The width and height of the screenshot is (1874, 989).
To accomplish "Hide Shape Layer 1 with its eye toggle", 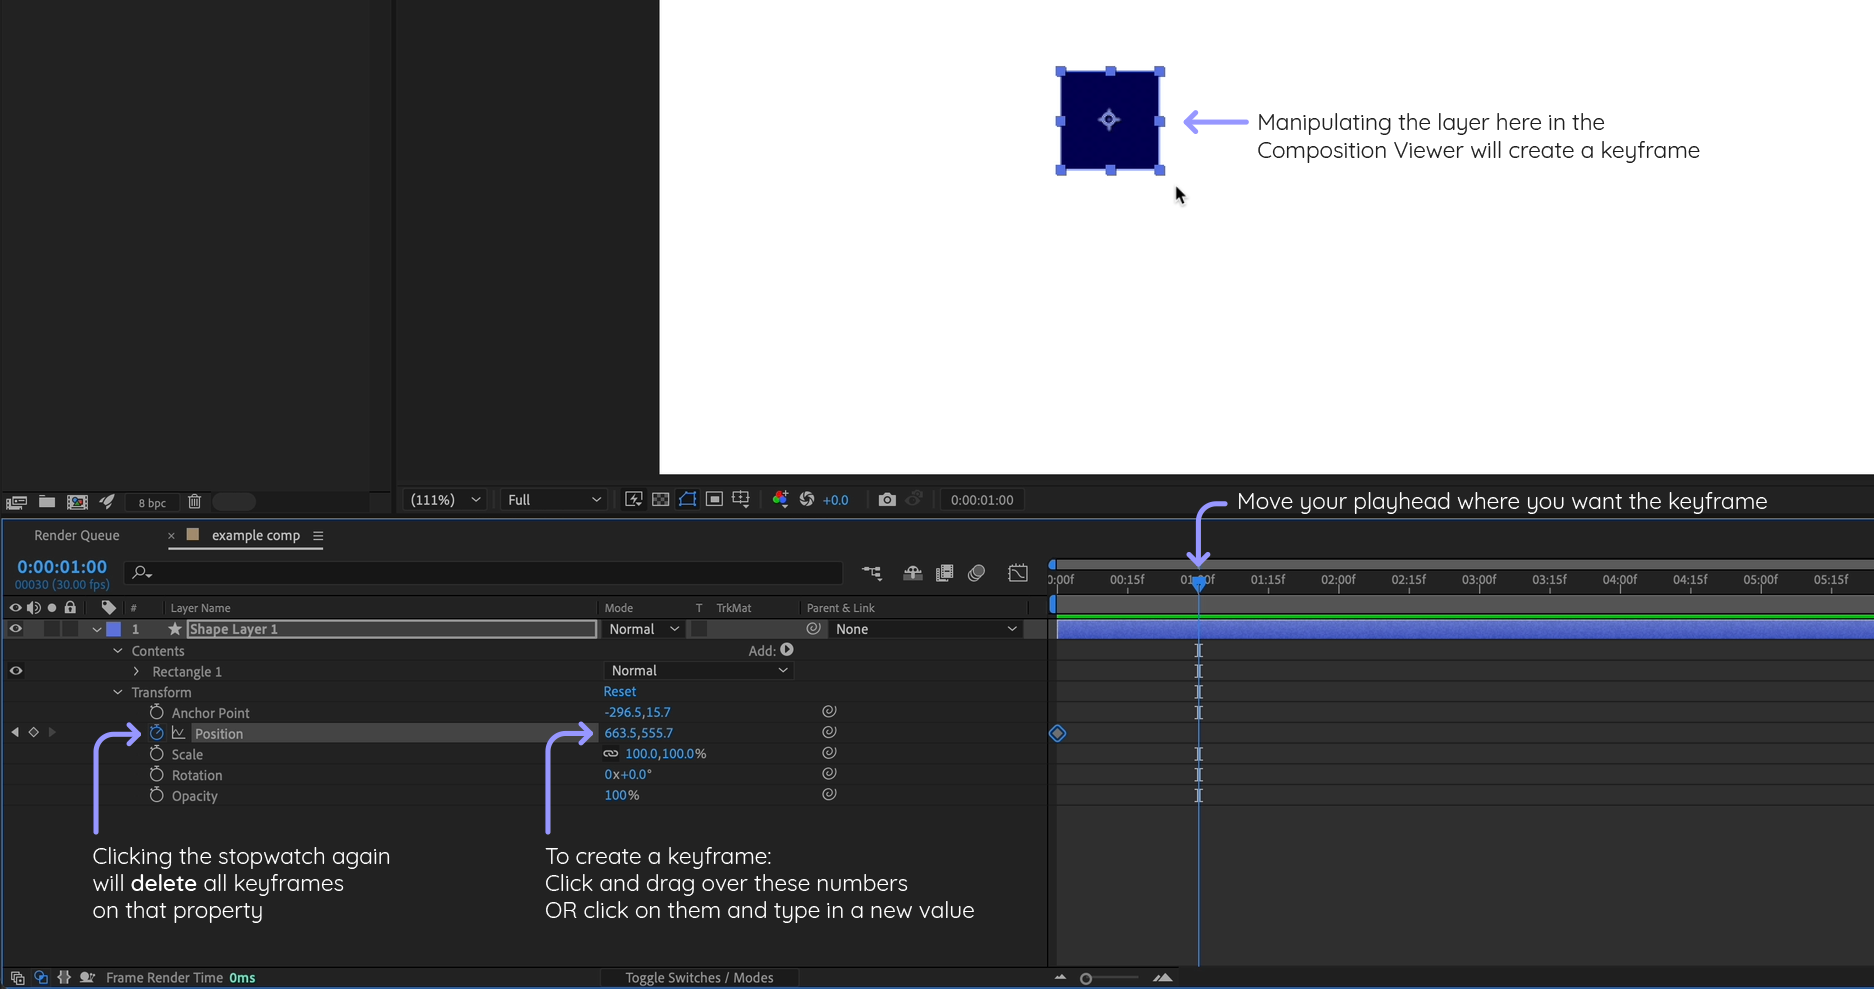I will [x=16, y=629].
